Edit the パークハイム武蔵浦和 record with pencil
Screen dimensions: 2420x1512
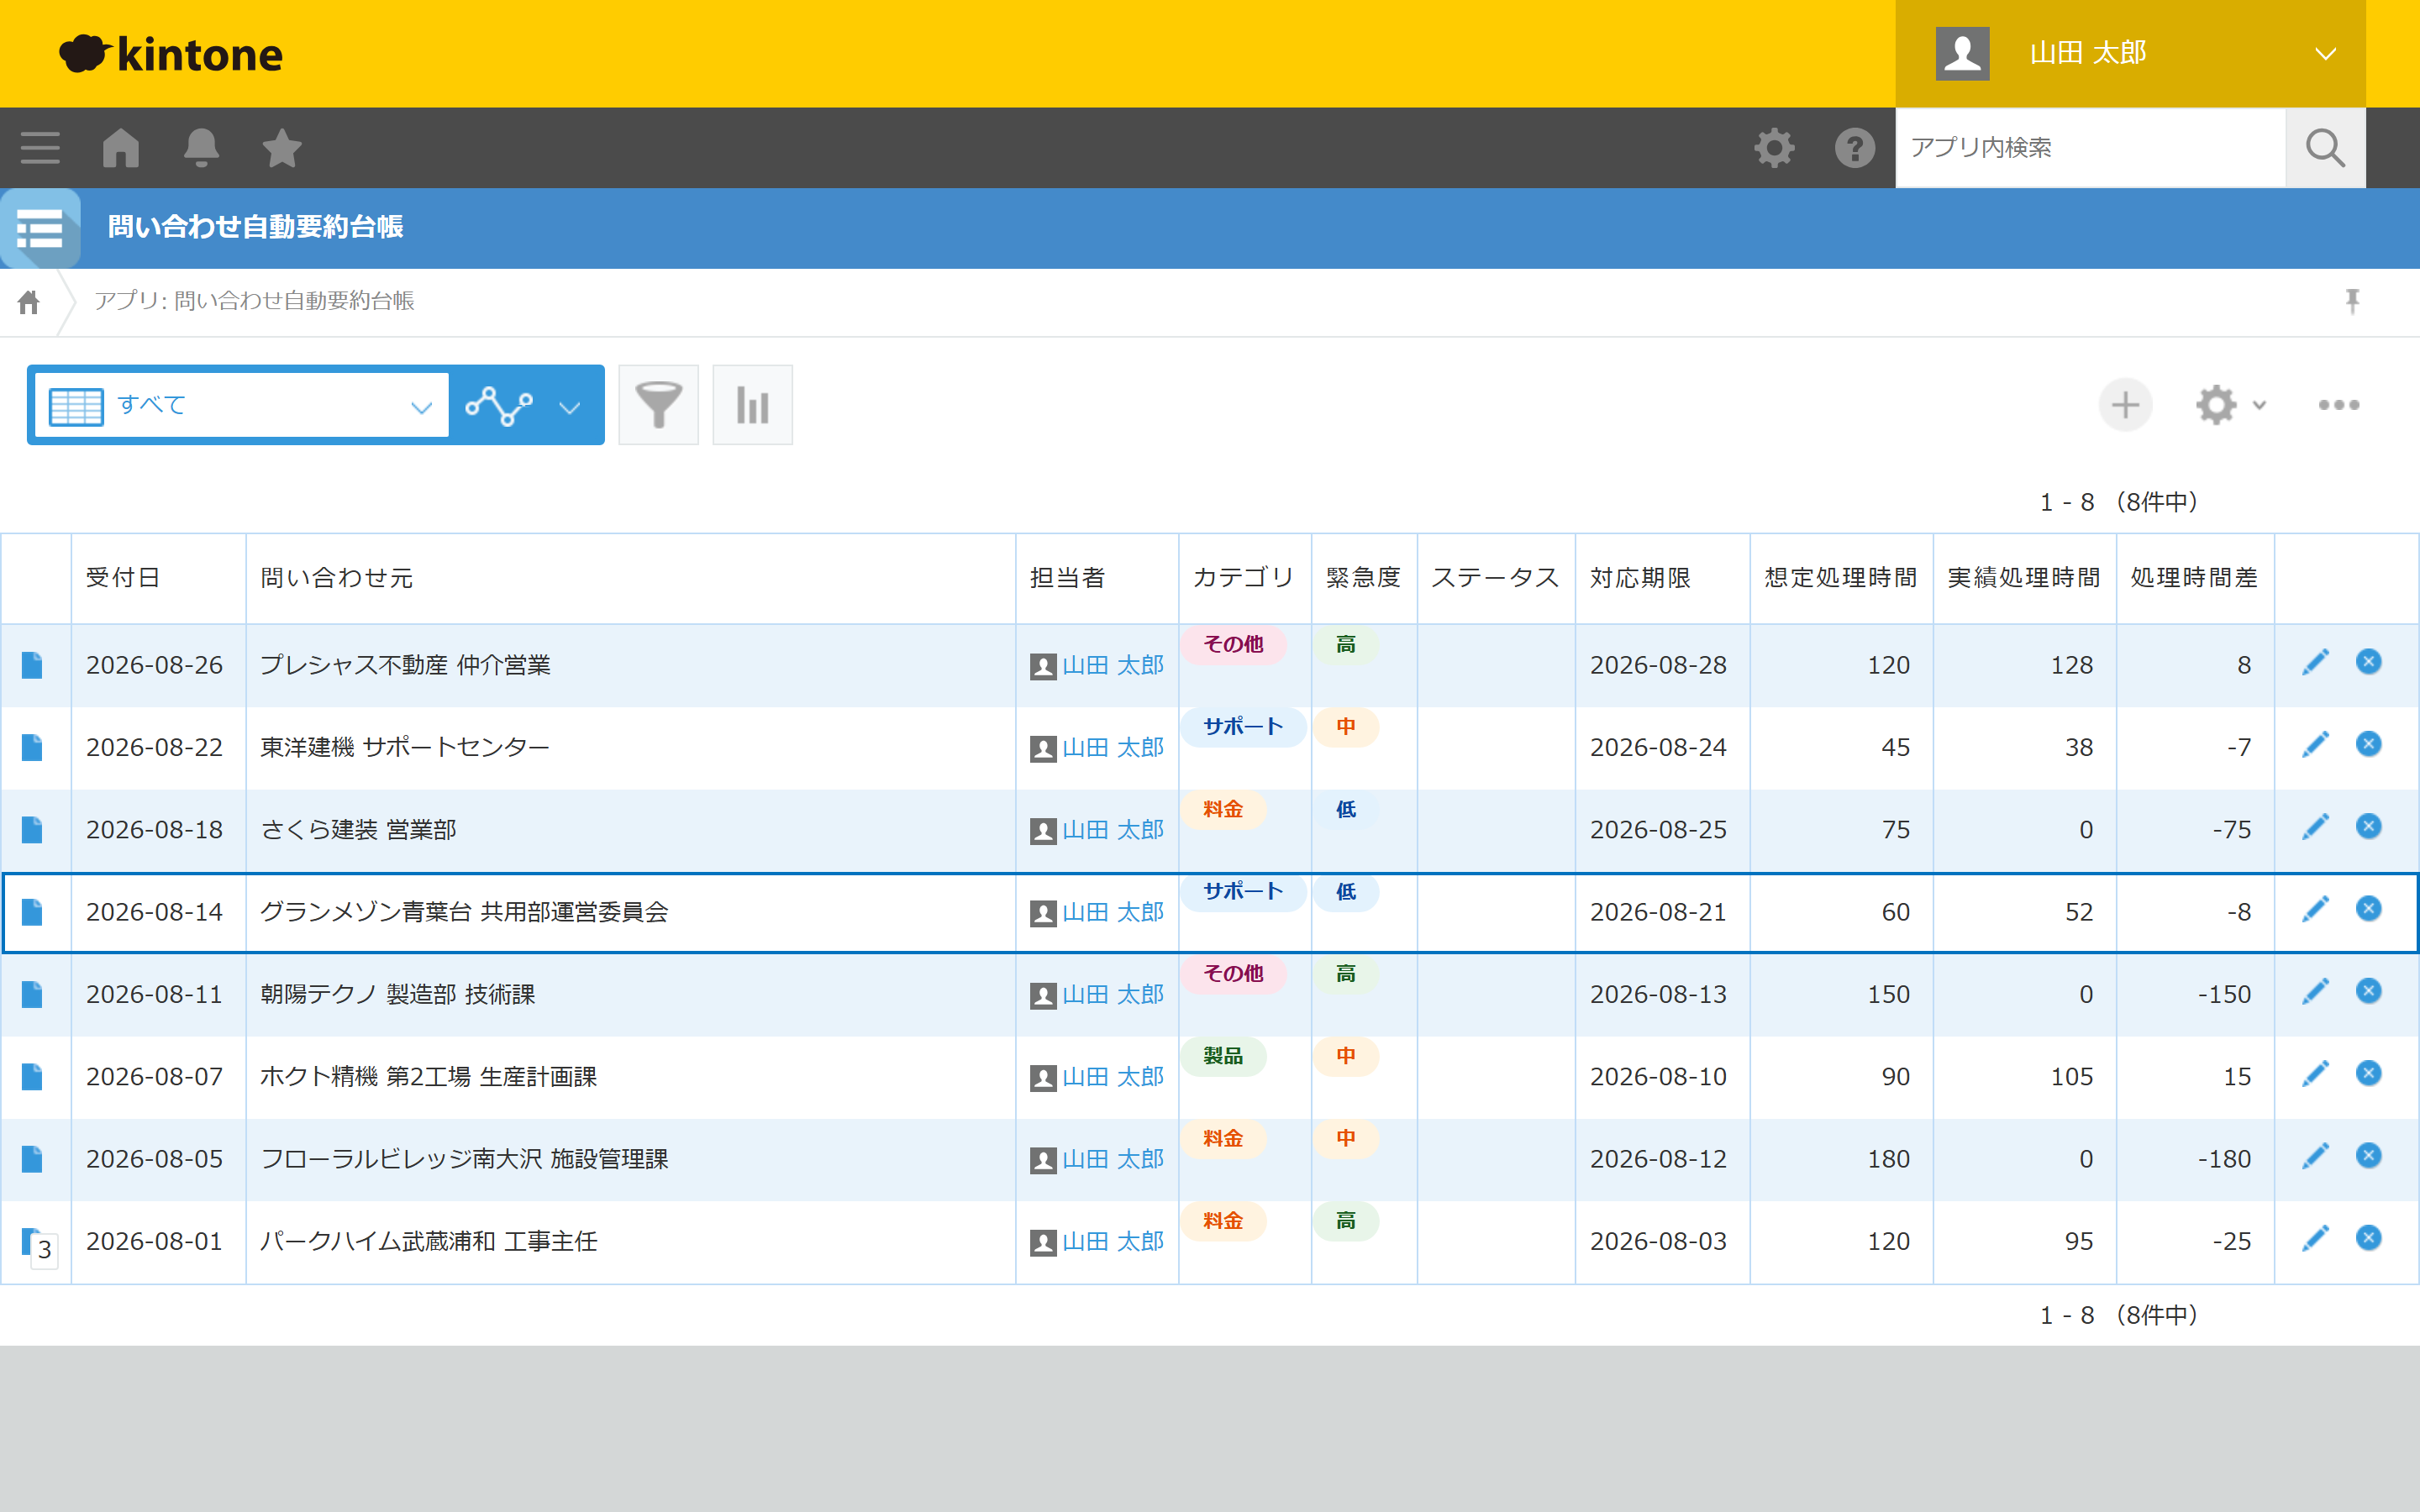(2315, 1238)
